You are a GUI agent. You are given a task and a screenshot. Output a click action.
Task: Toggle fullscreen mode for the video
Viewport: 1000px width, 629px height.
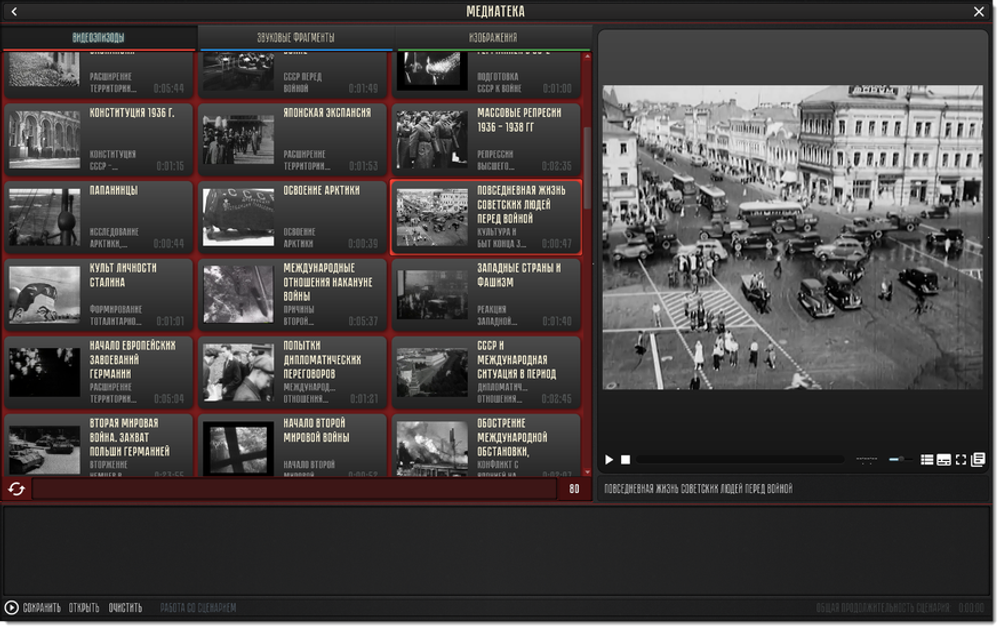click(961, 460)
